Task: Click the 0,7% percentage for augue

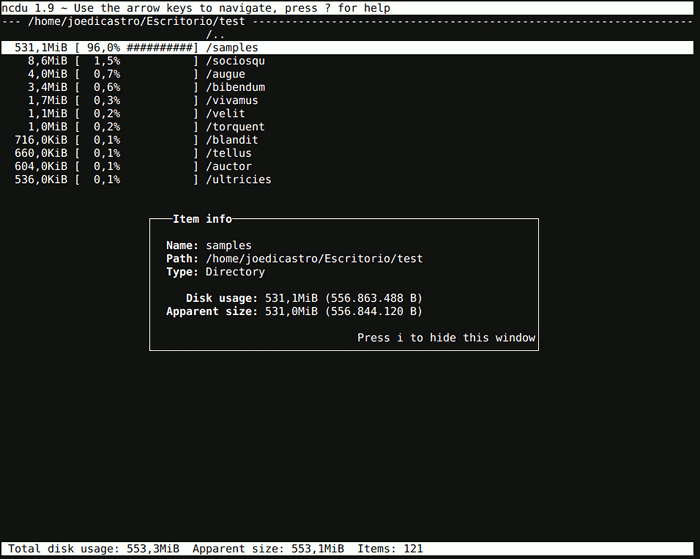Action: 107,74
